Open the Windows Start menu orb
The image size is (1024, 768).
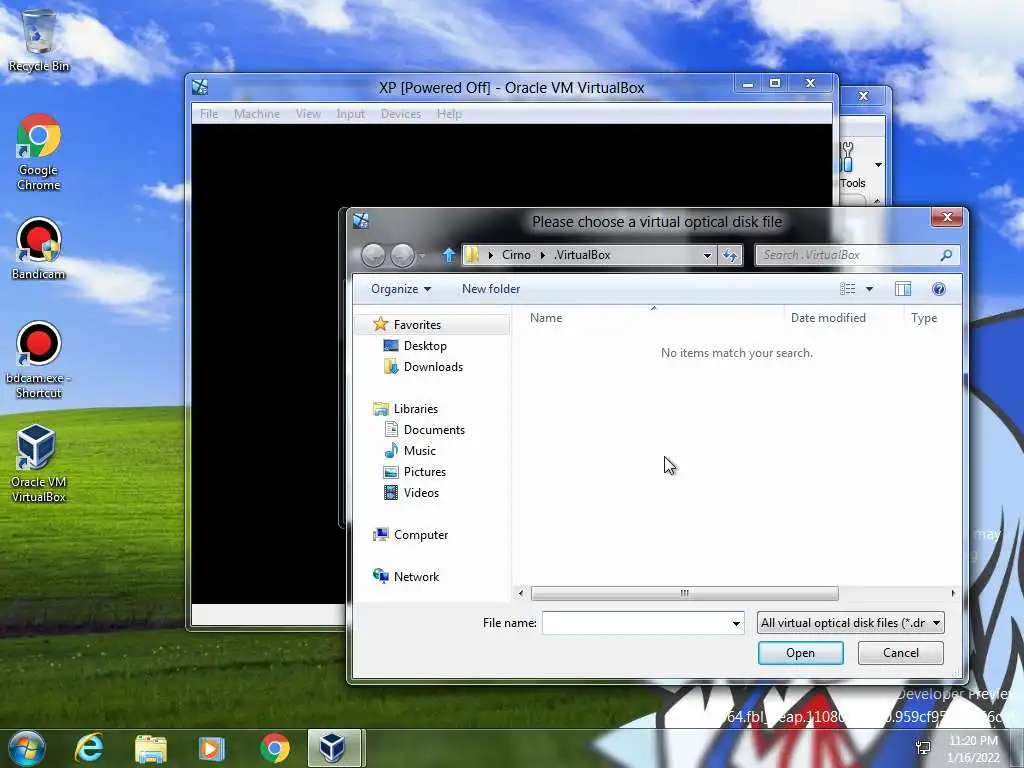[x=26, y=748]
